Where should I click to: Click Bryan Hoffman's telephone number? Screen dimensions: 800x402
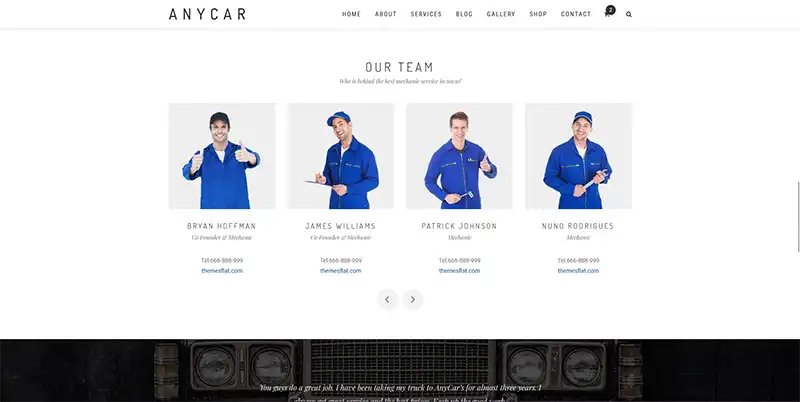coord(222,260)
